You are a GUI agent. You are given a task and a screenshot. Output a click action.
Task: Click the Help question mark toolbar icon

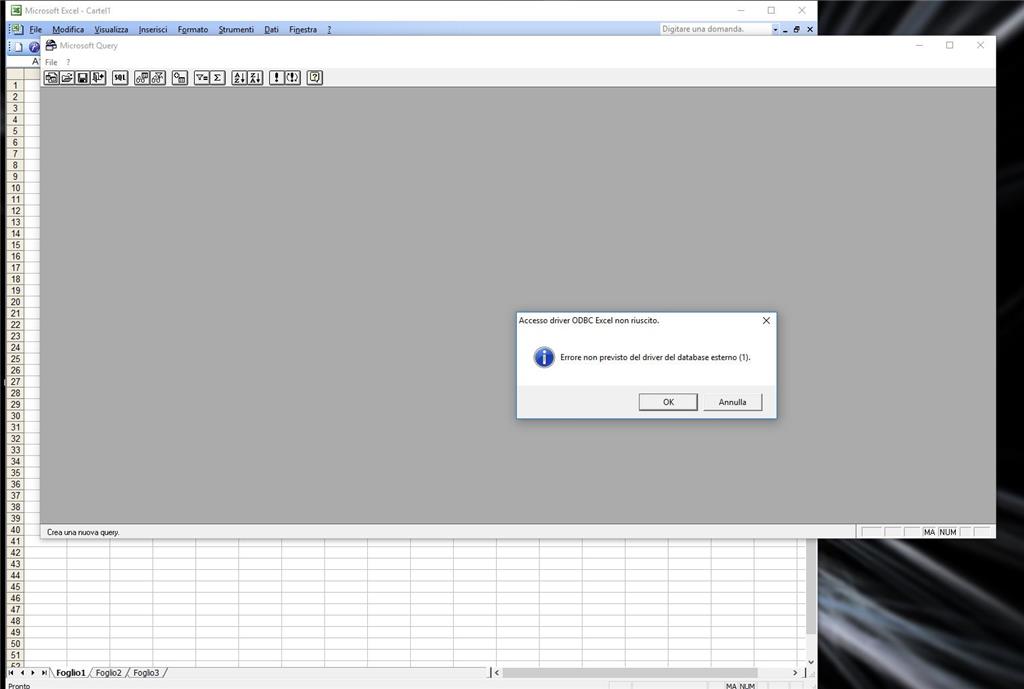[x=315, y=78]
